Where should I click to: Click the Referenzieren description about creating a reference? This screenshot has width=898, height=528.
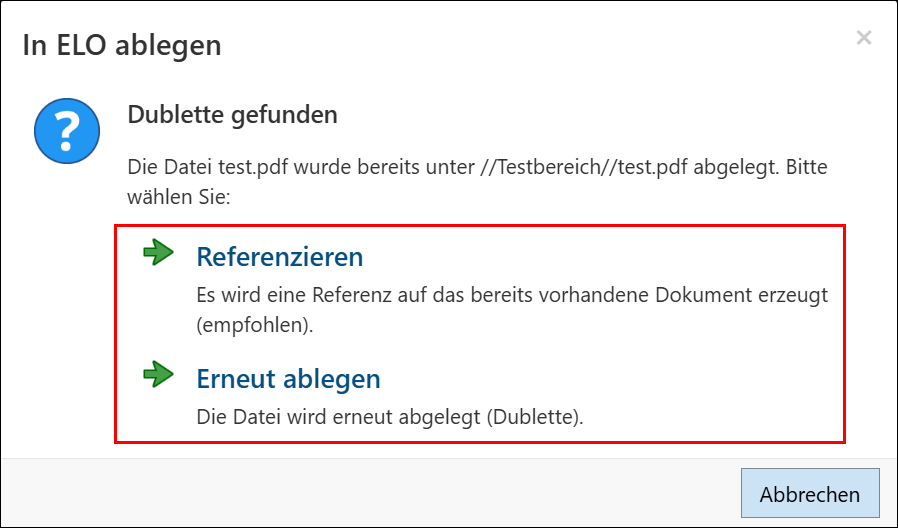click(512, 297)
